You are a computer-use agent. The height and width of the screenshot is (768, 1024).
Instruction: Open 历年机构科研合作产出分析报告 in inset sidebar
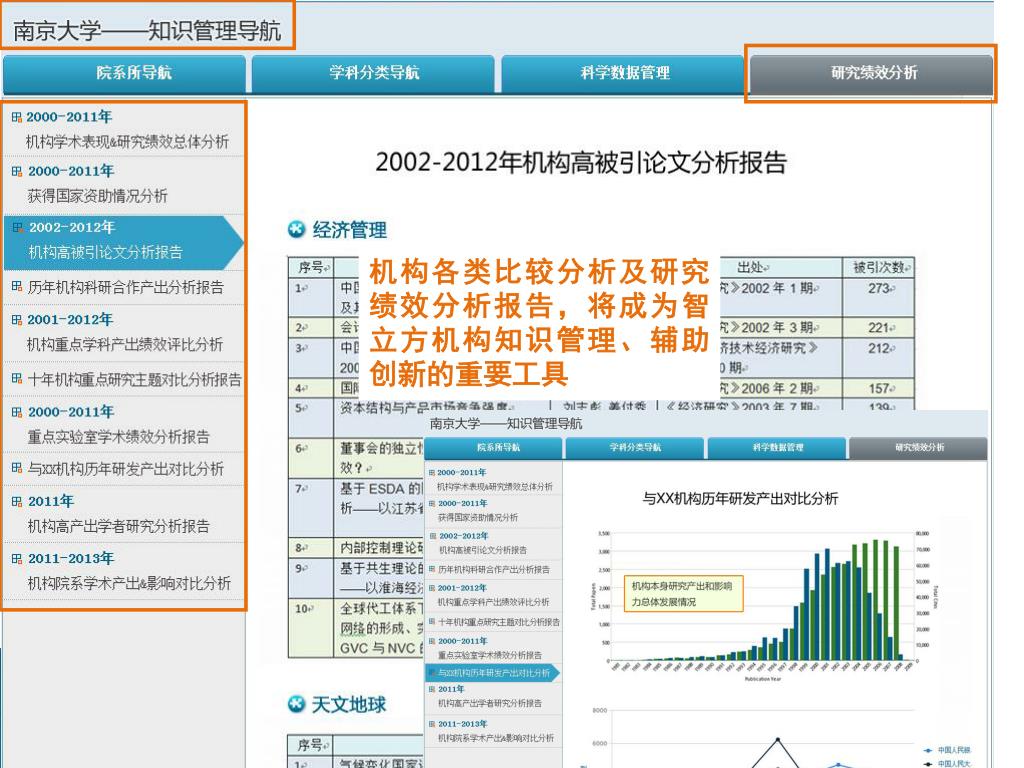pos(494,569)
